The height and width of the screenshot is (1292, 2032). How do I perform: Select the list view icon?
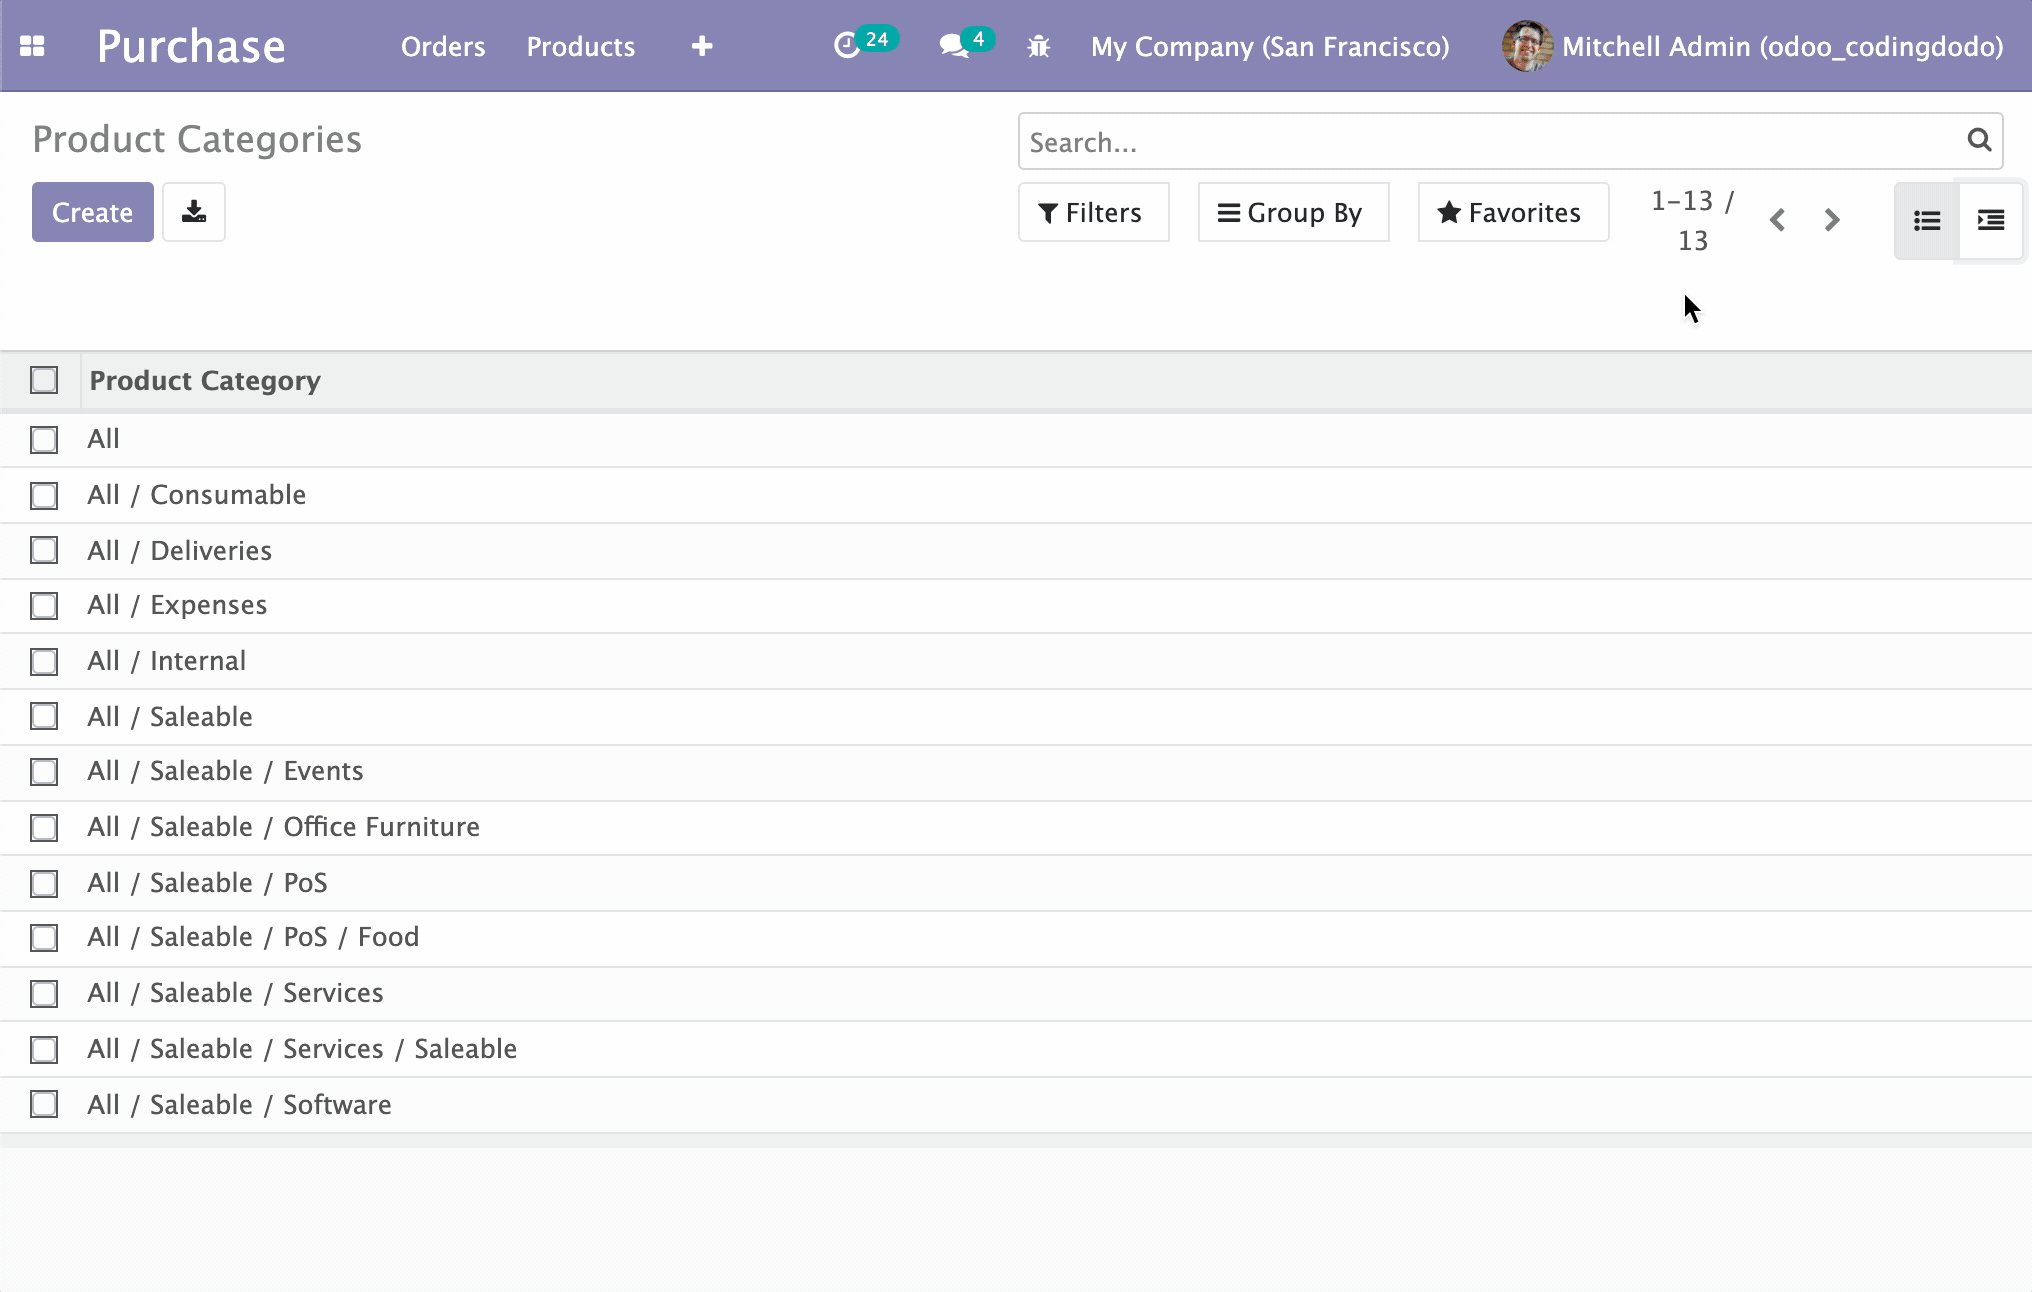tap(1925, 219)
